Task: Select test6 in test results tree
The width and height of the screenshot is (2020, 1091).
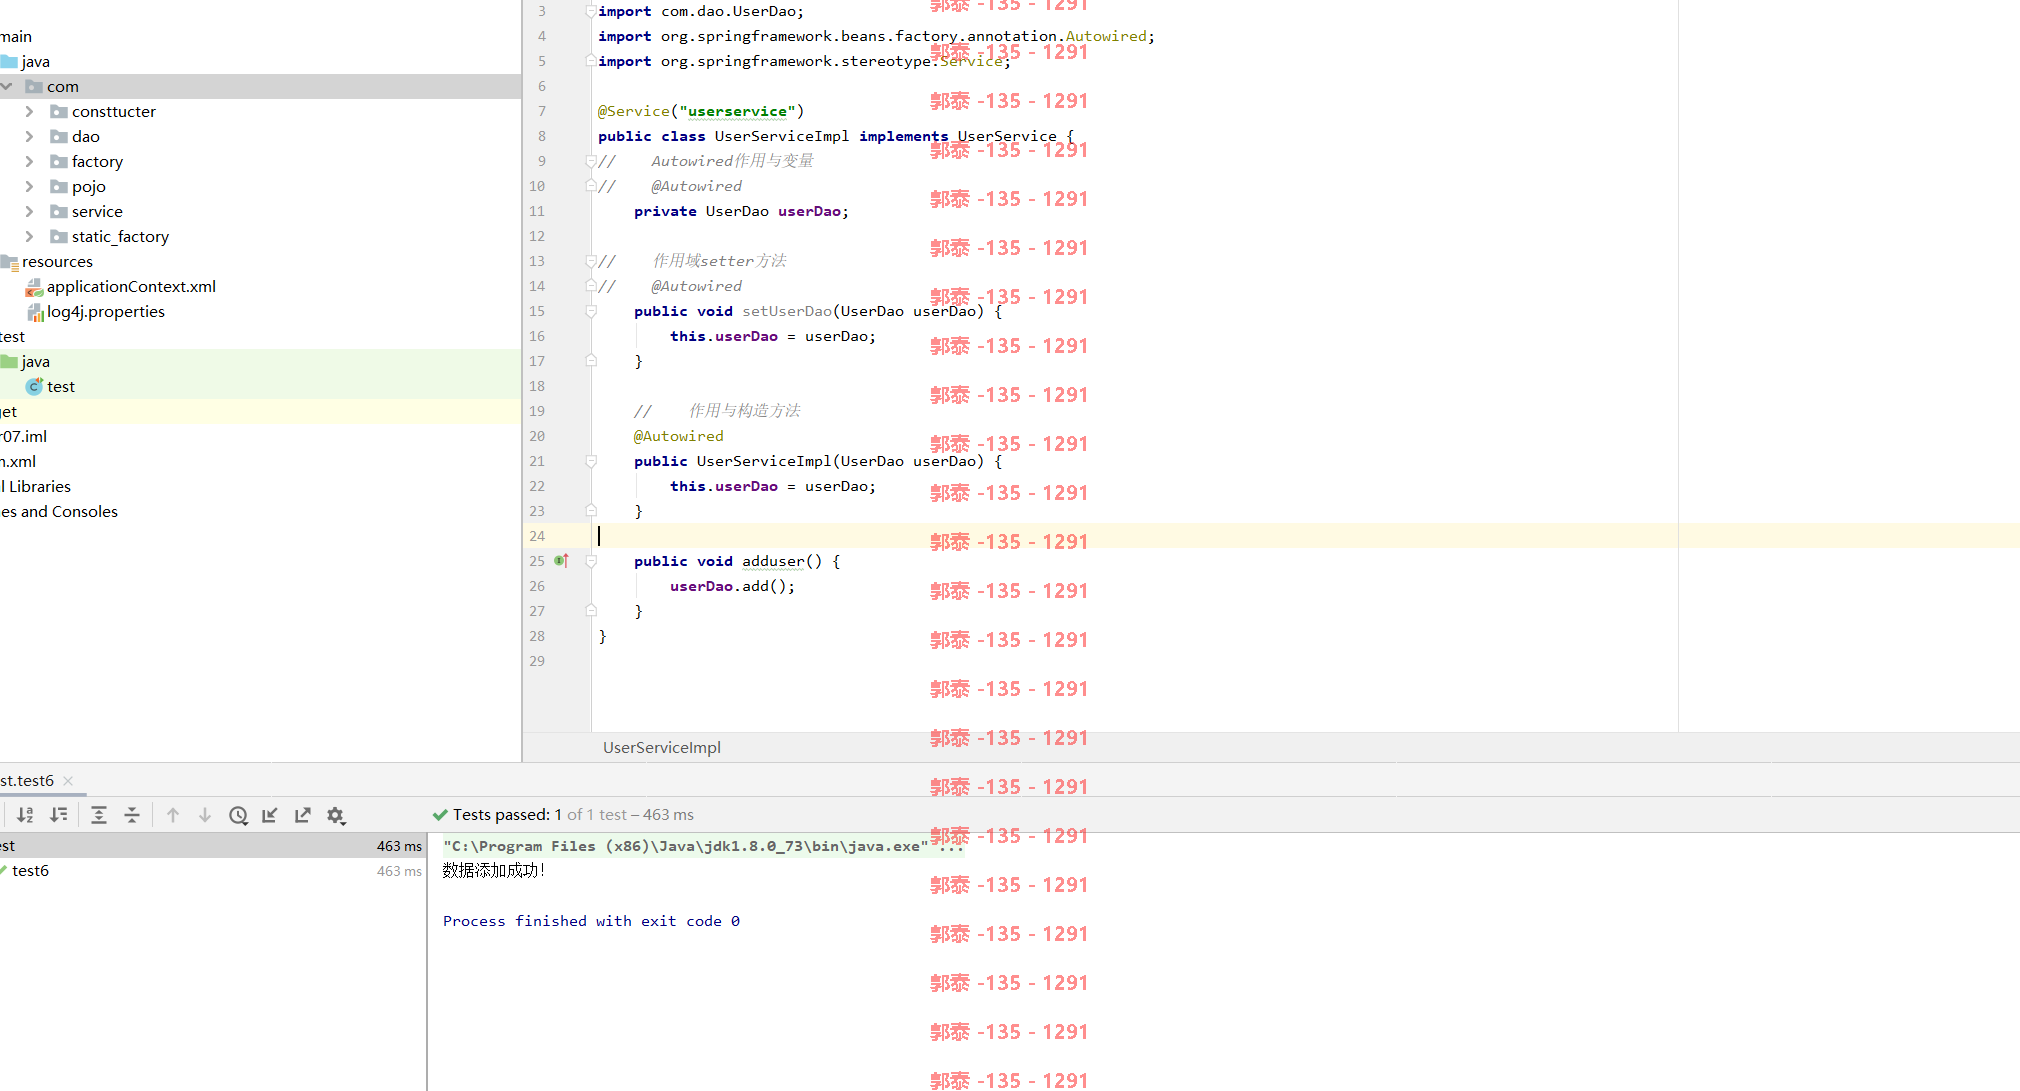Action: (213, 871)
